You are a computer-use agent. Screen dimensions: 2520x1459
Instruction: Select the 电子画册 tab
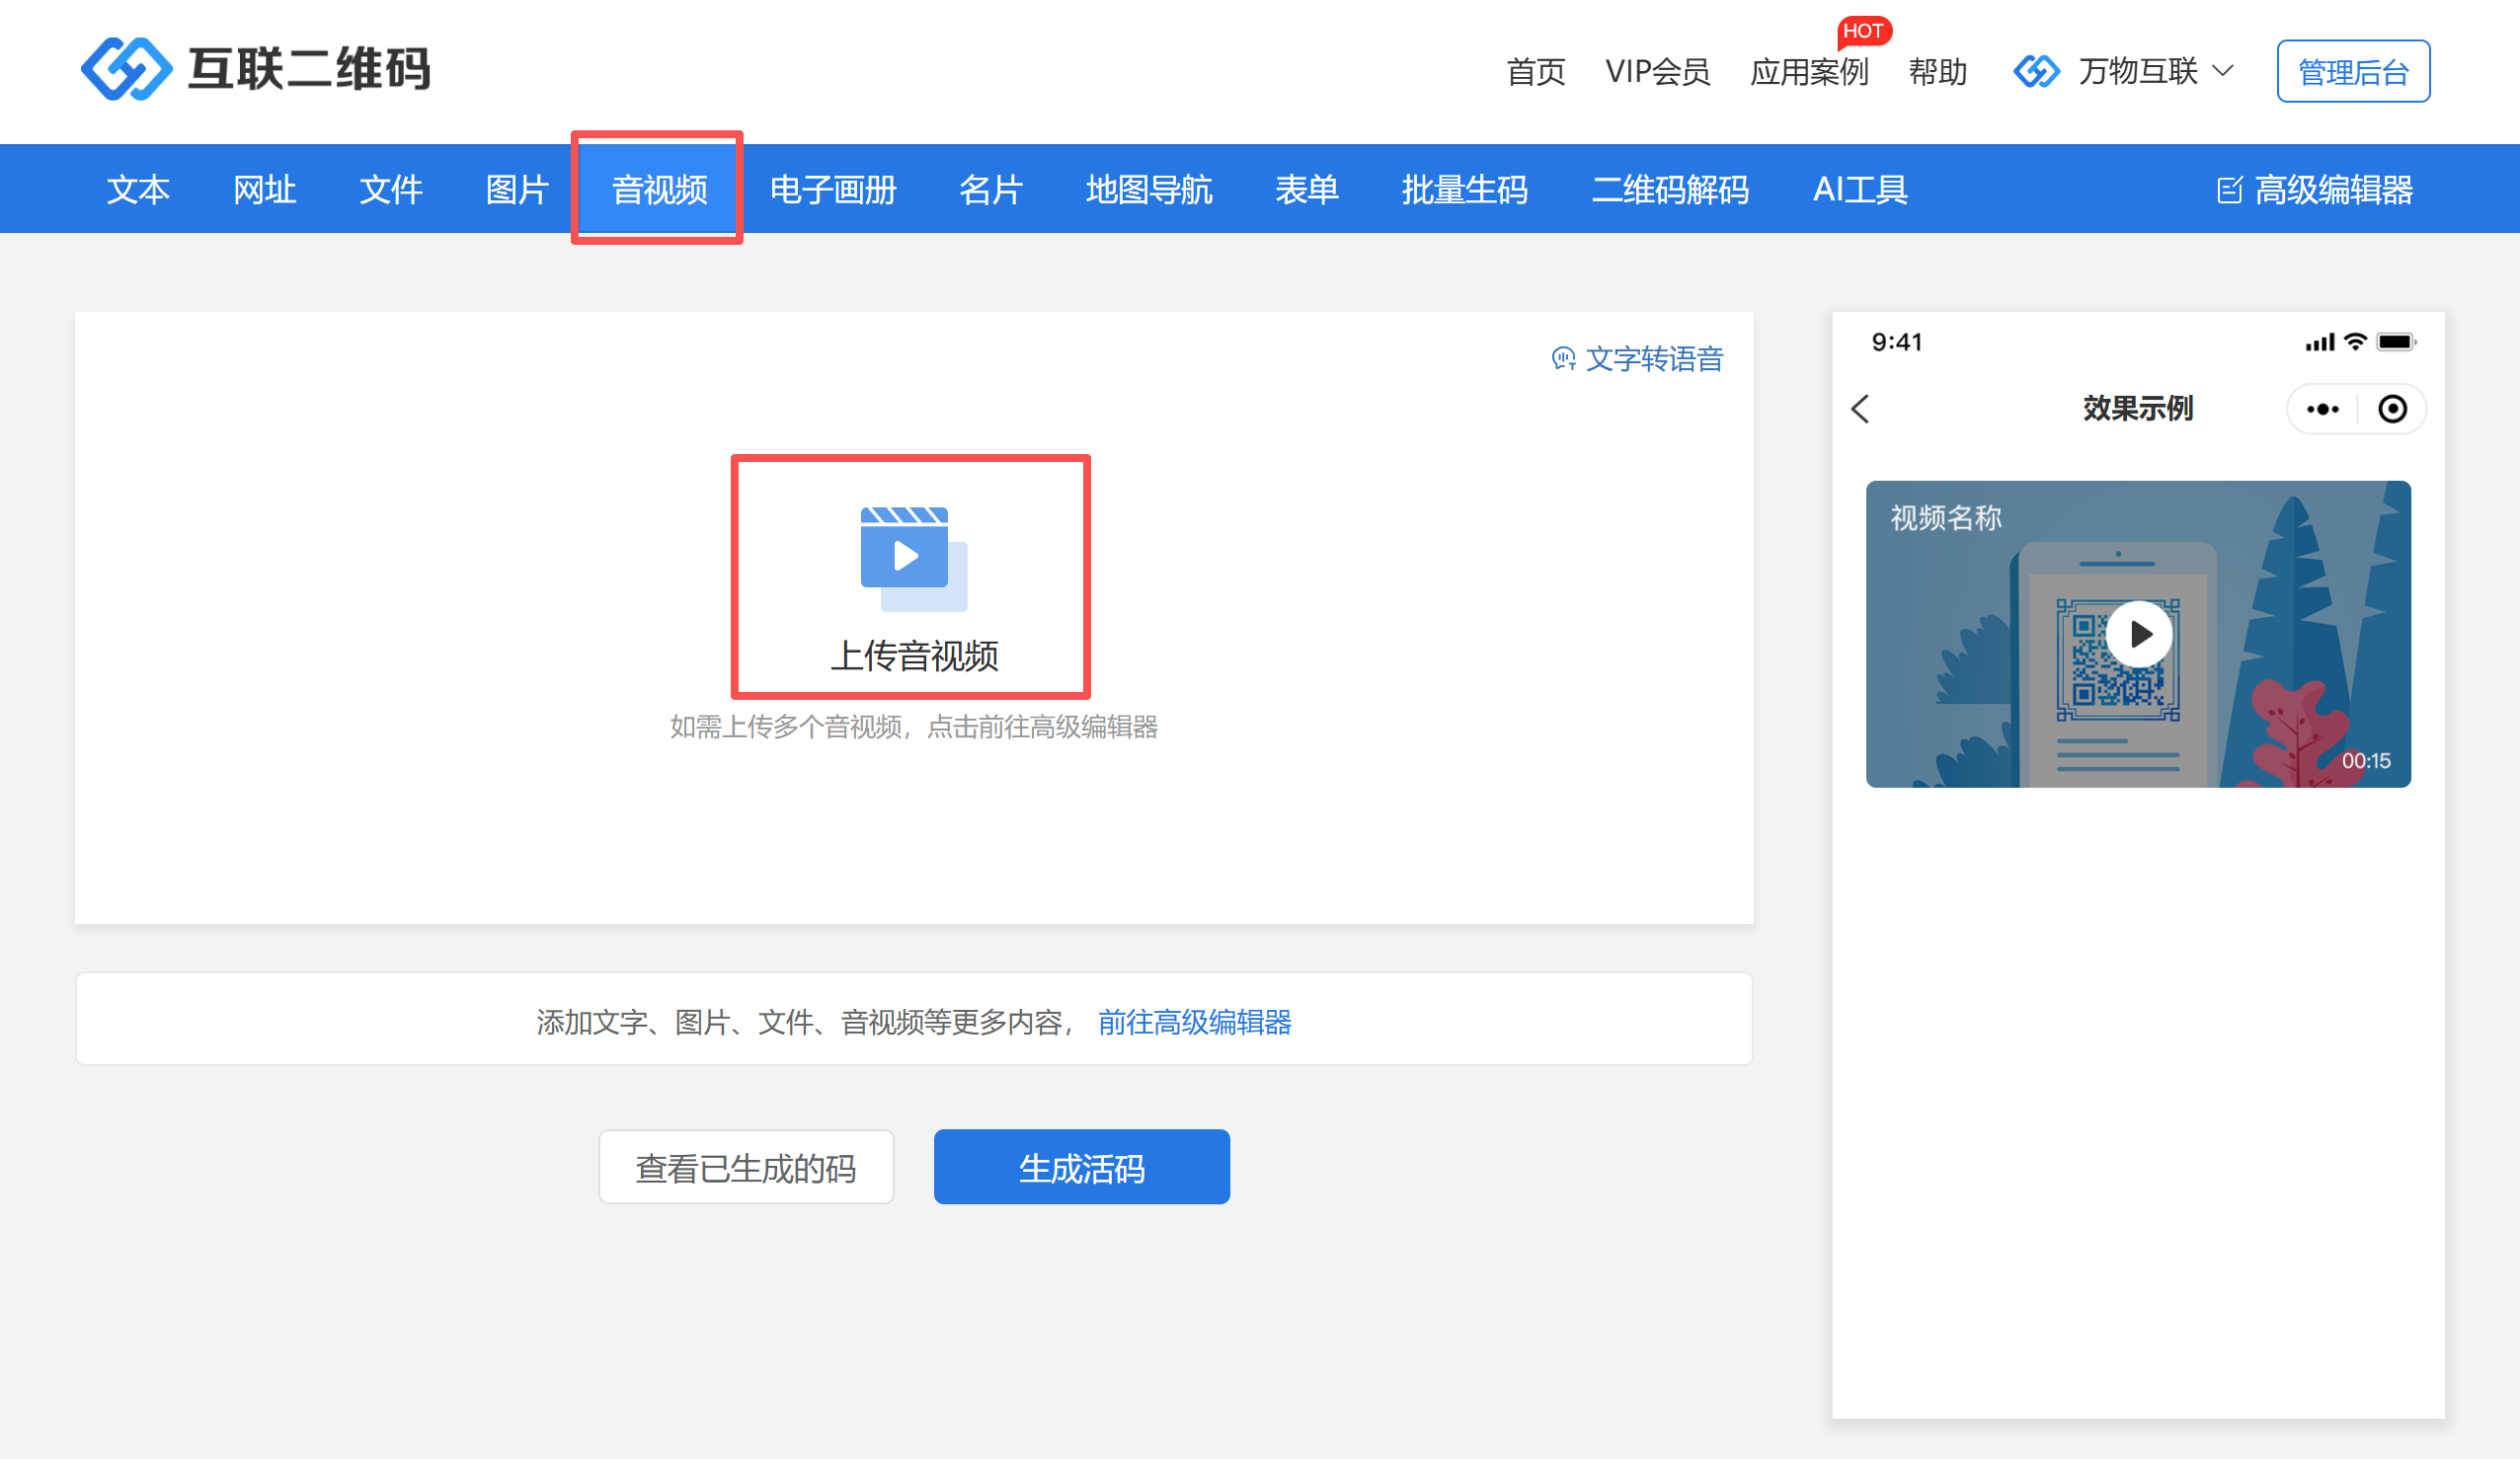coord(832,189)
